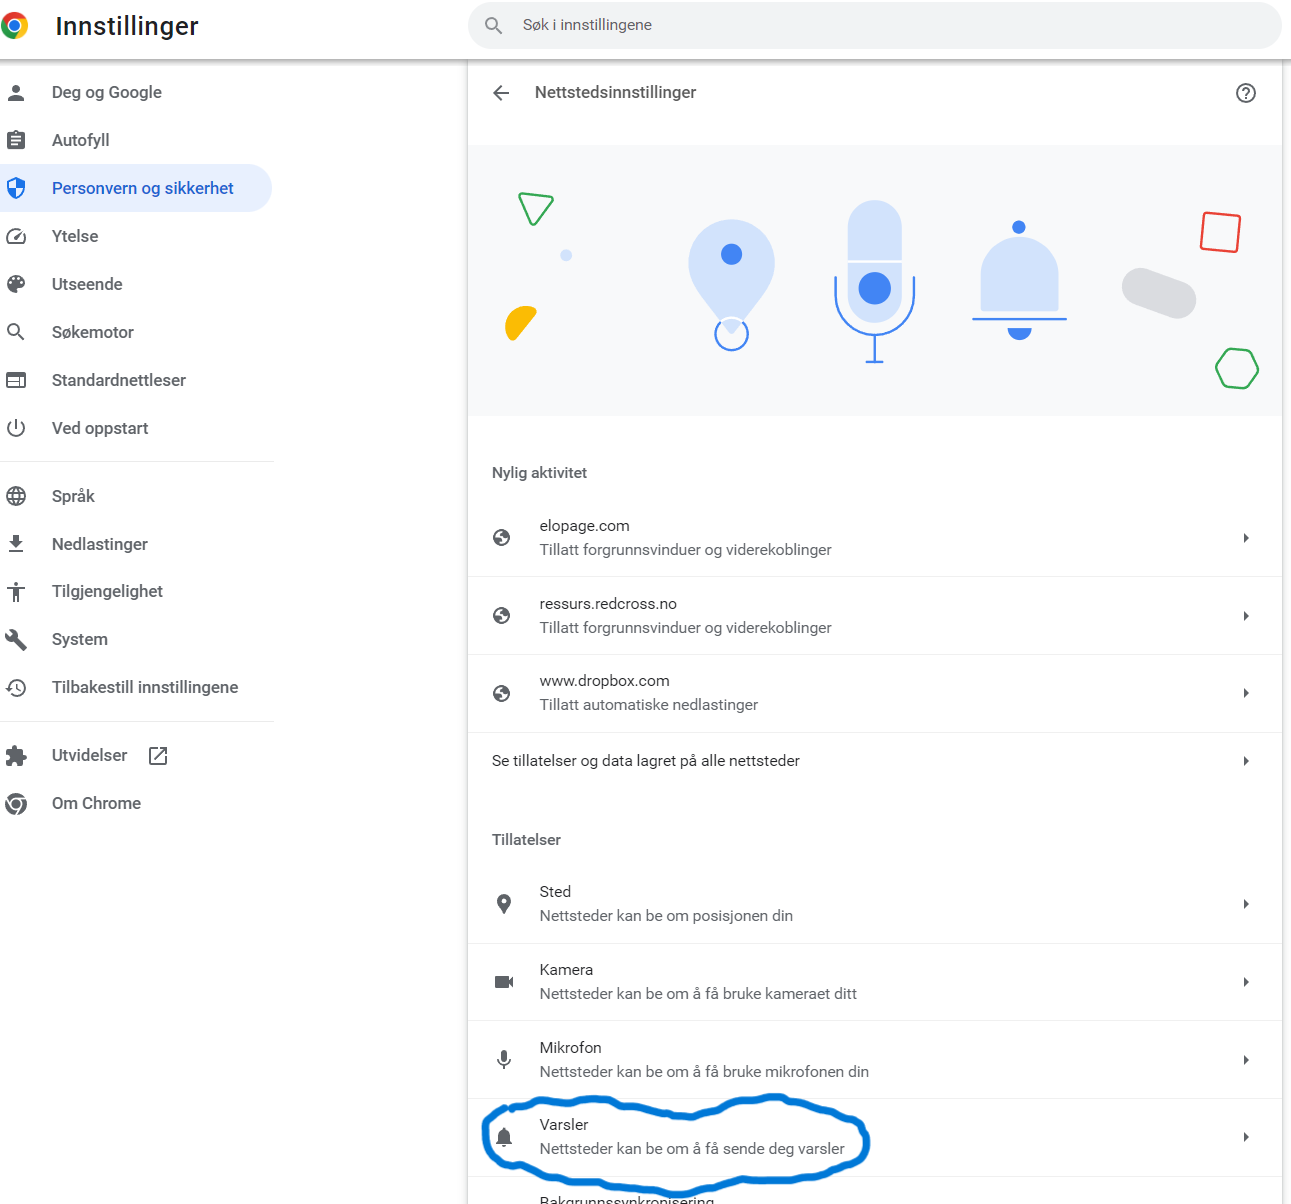Screen dimensions: 1291x1204
Task: Expand the www.dropbox.com entry arrow
Action: point(1245,693)
